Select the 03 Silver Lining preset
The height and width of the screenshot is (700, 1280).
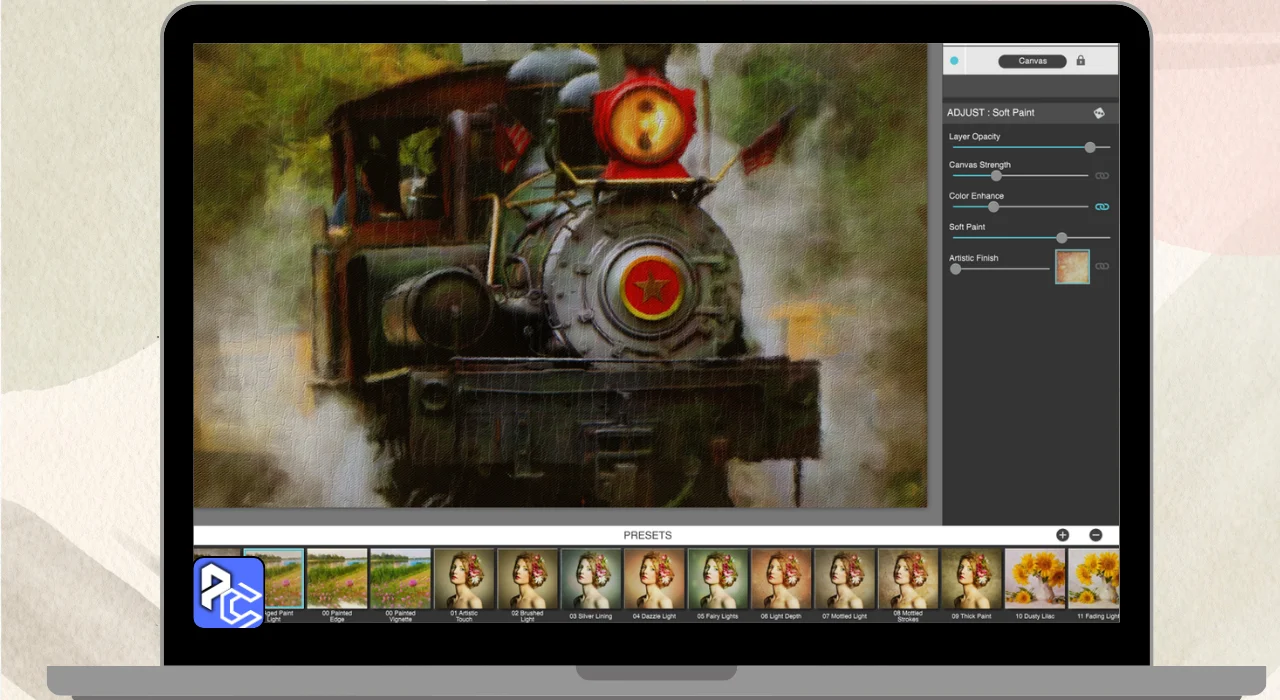click(591, 585)
